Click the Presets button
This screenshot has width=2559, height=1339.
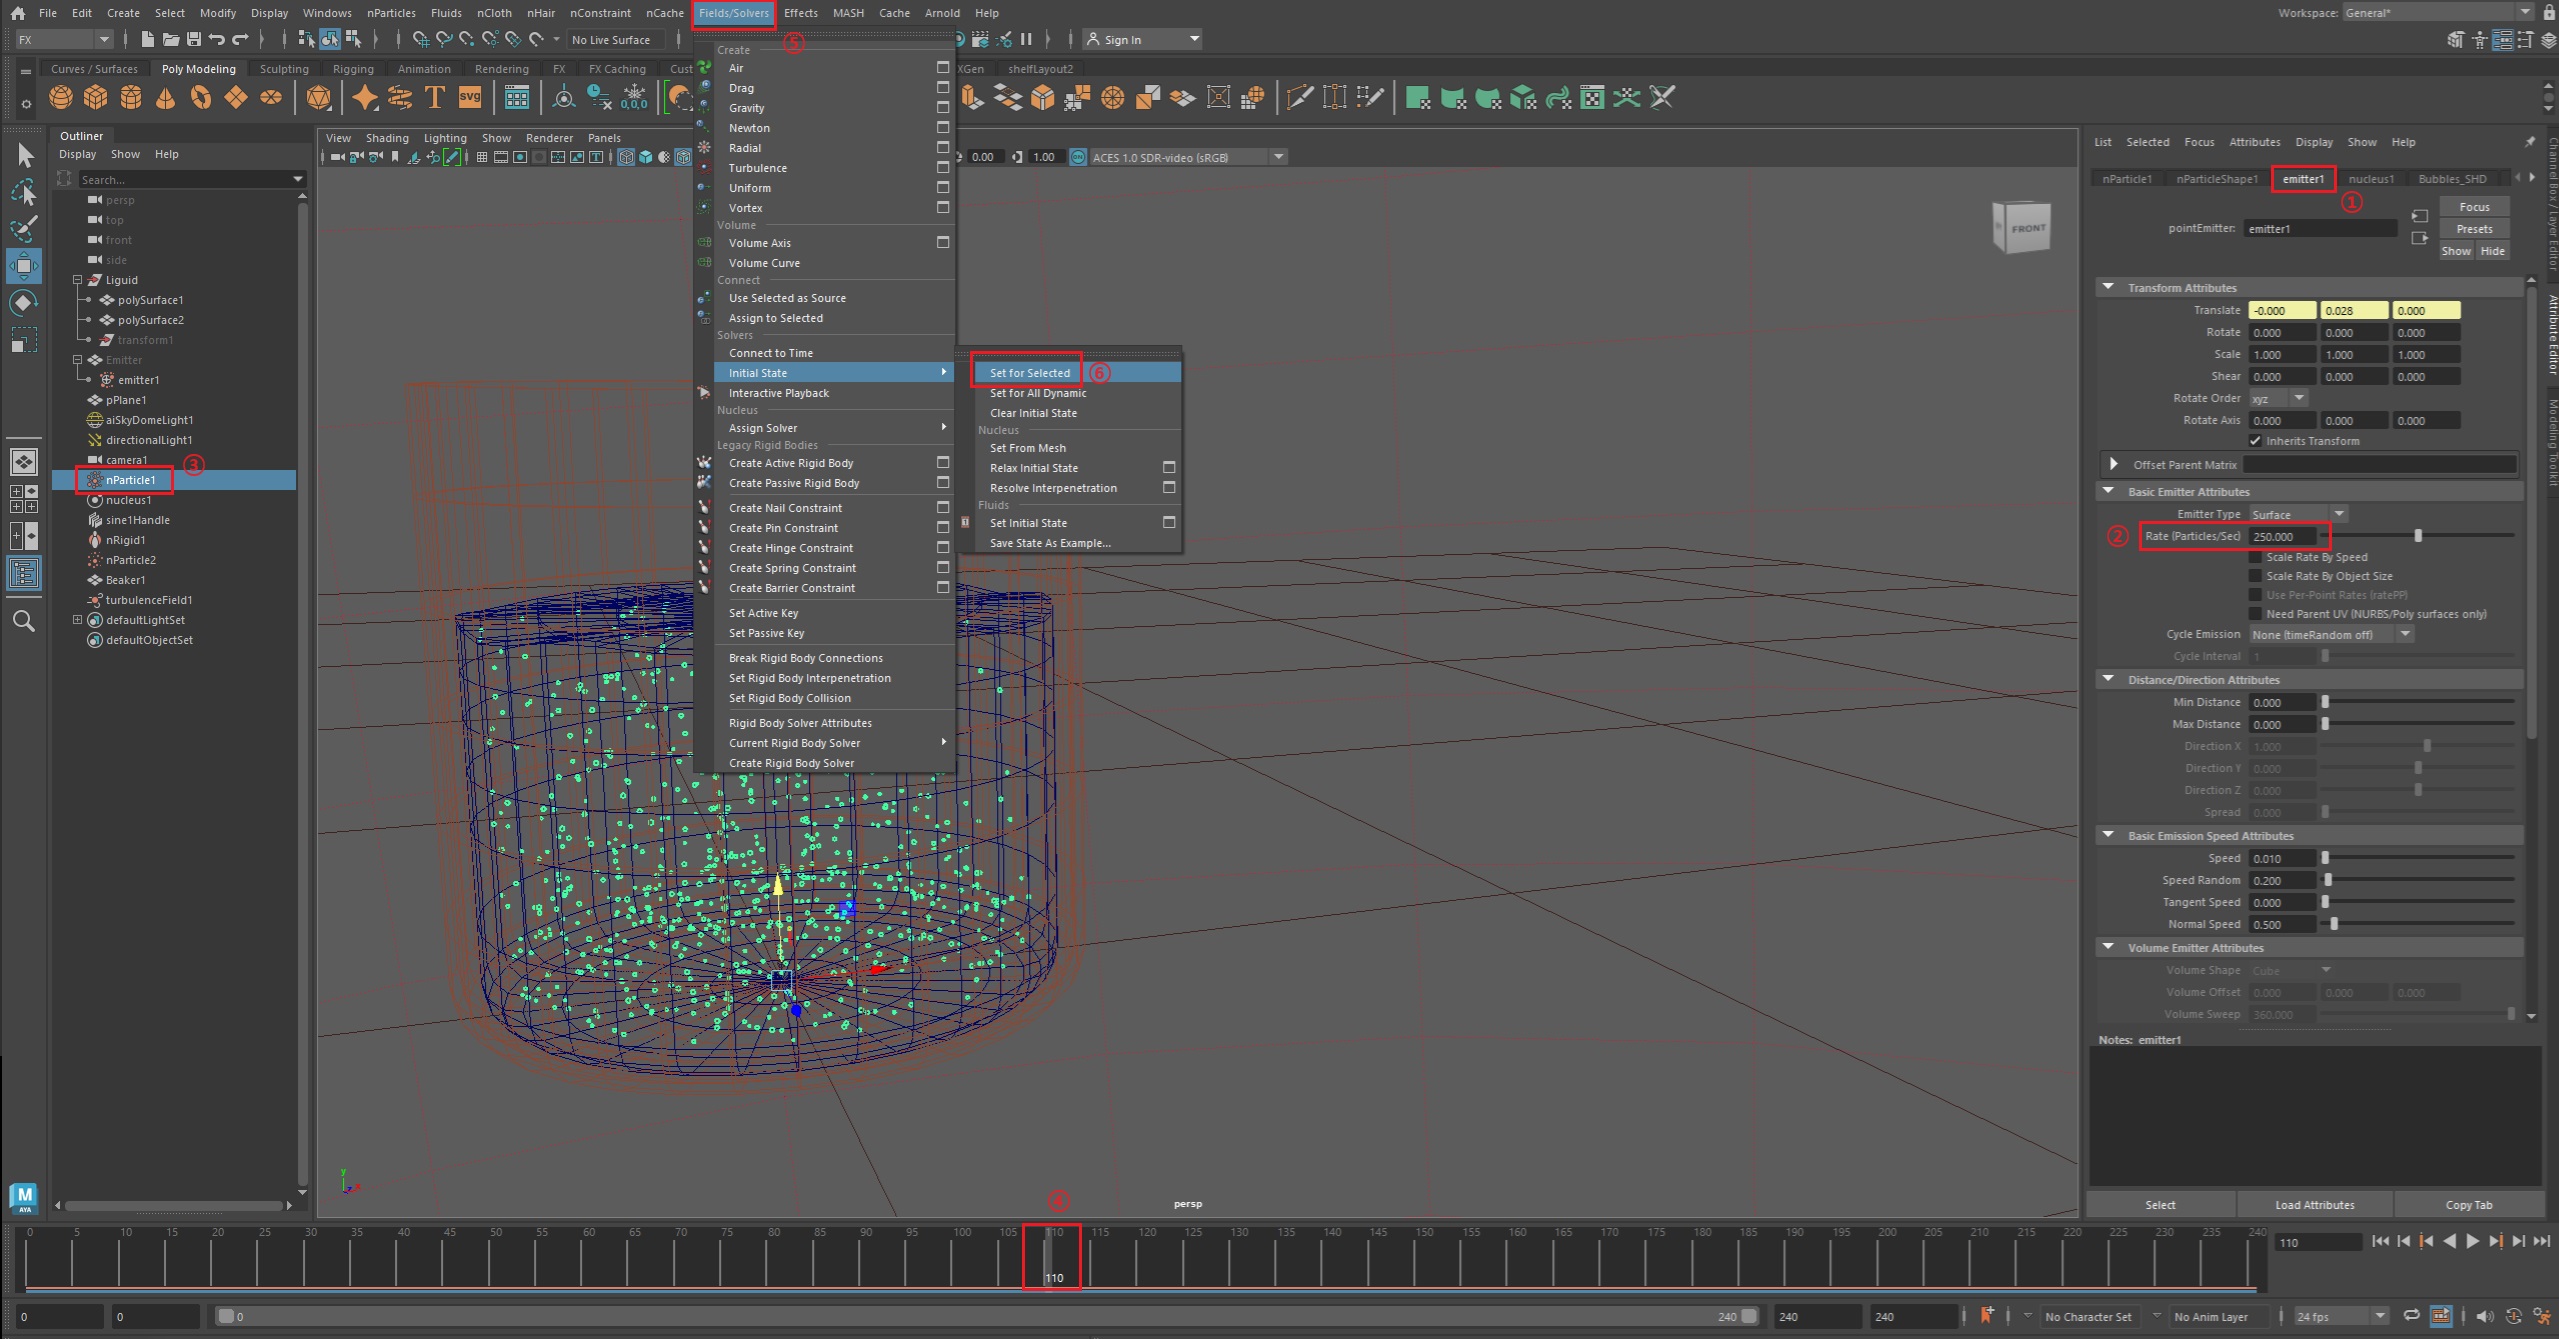(2474, 229)
